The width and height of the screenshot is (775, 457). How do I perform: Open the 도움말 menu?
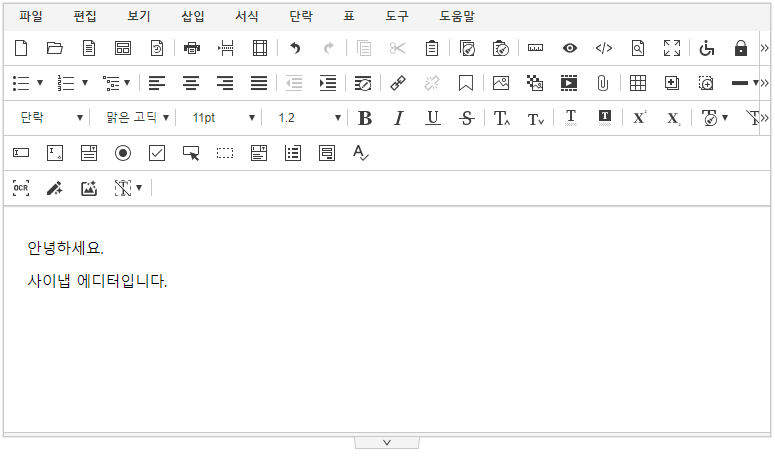point(457,16)
